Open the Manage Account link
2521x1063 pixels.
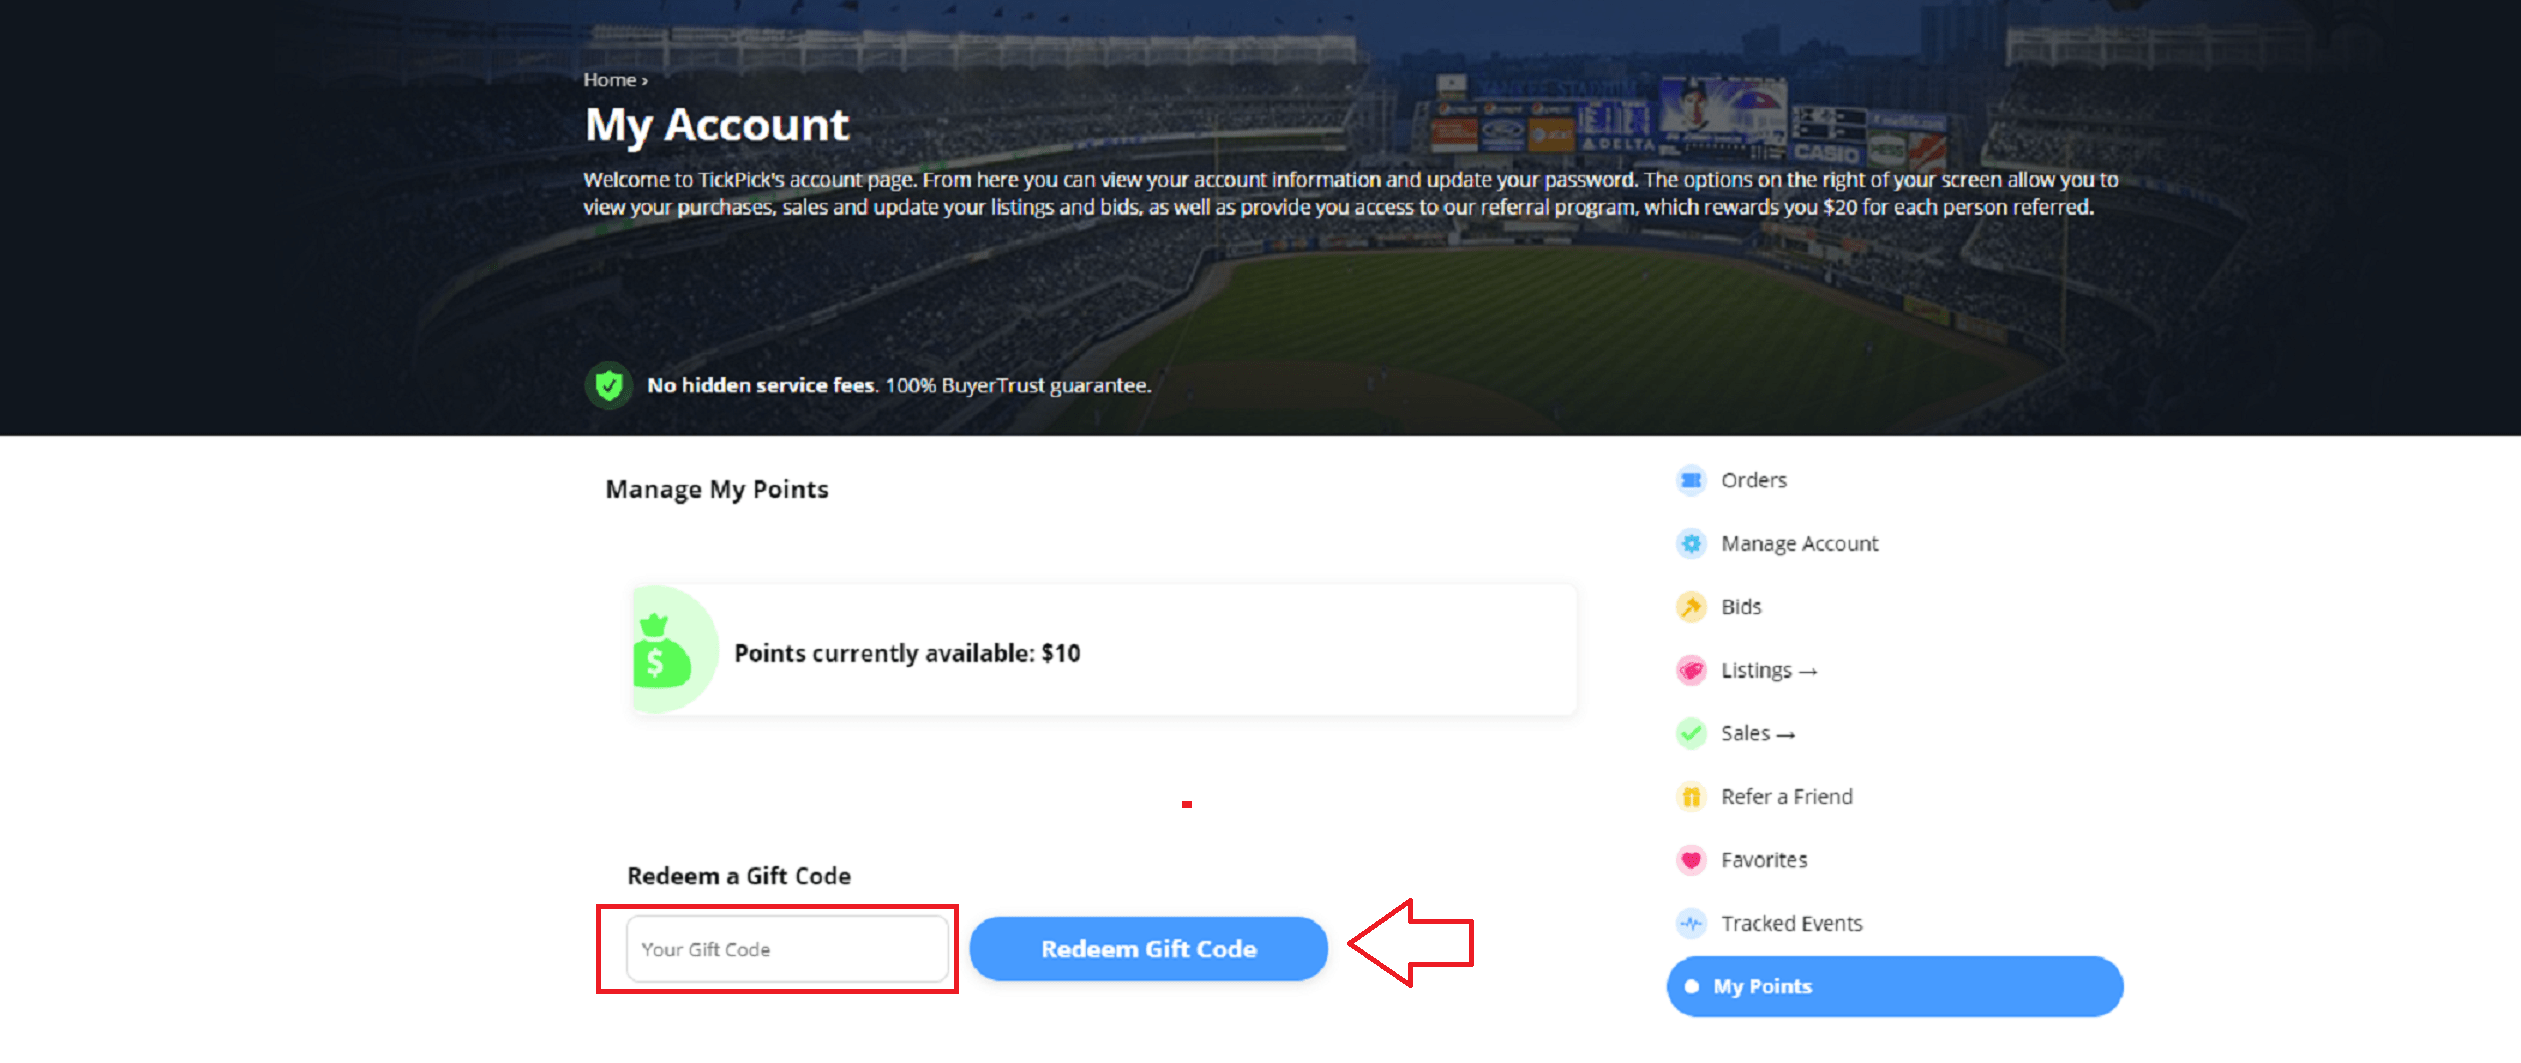point(1799,543)
